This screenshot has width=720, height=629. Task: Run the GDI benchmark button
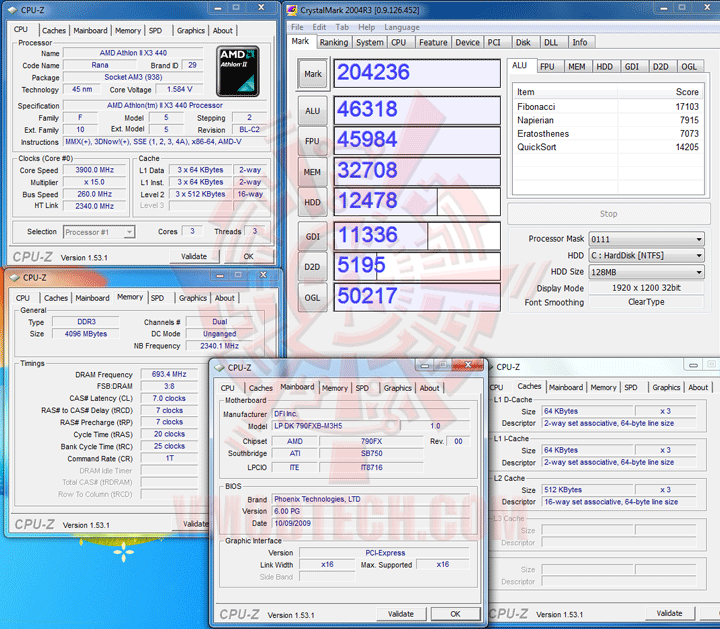pos(313,236)
